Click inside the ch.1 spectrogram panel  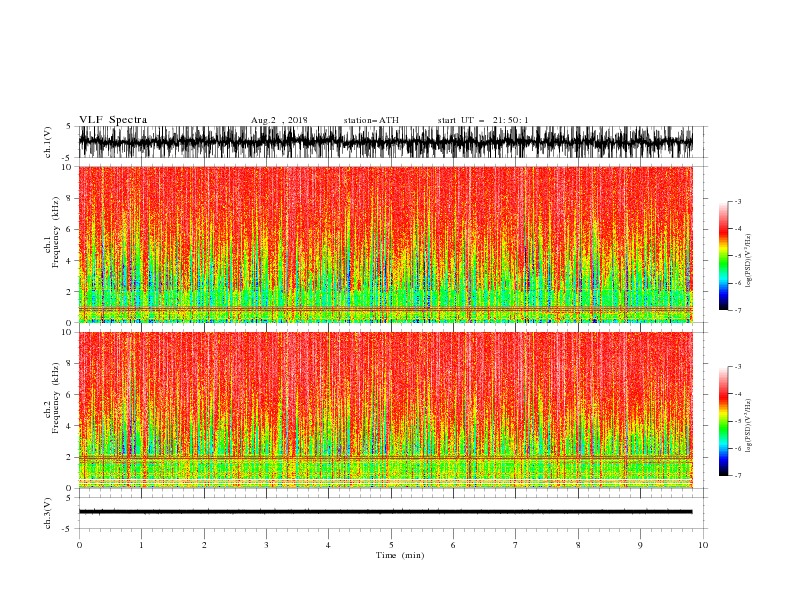pos(385,244)
